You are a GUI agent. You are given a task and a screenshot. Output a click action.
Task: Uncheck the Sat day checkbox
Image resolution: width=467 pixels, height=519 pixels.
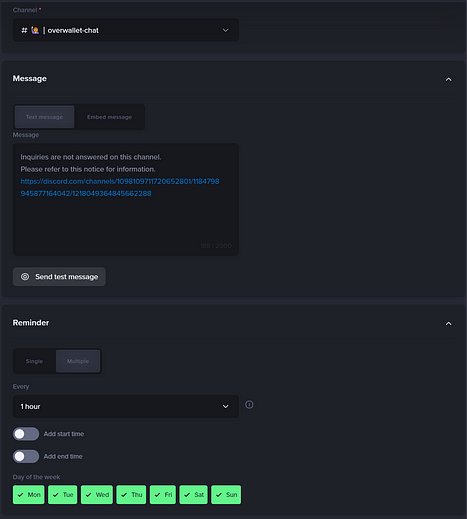point(193,495)
